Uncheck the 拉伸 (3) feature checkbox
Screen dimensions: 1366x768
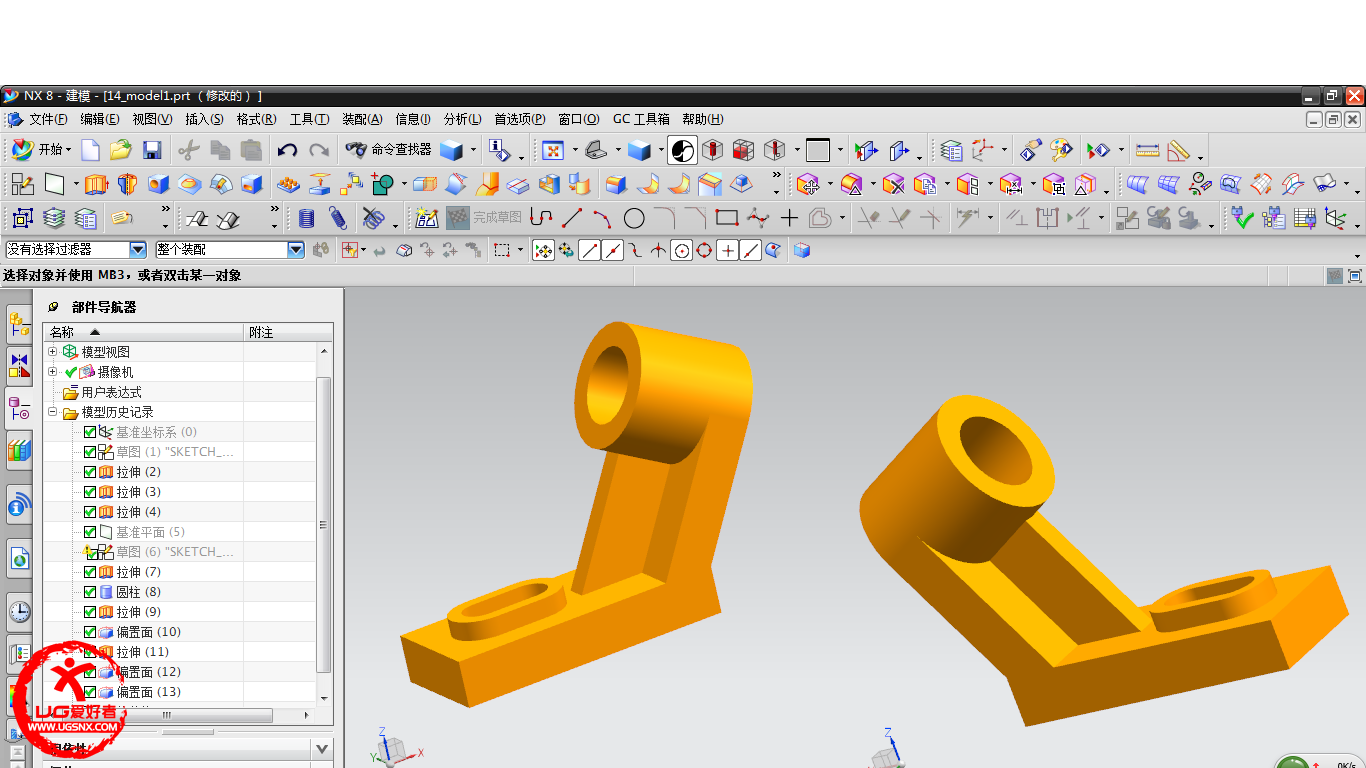click(90, 492)
